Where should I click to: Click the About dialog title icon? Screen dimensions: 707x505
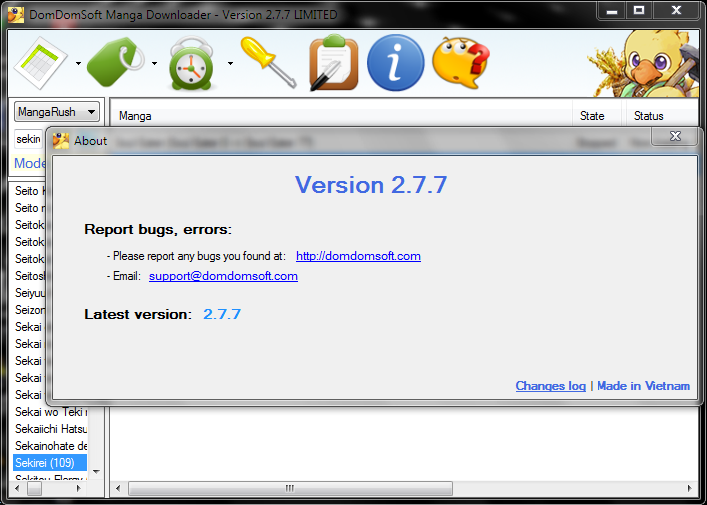coord(61,141)
